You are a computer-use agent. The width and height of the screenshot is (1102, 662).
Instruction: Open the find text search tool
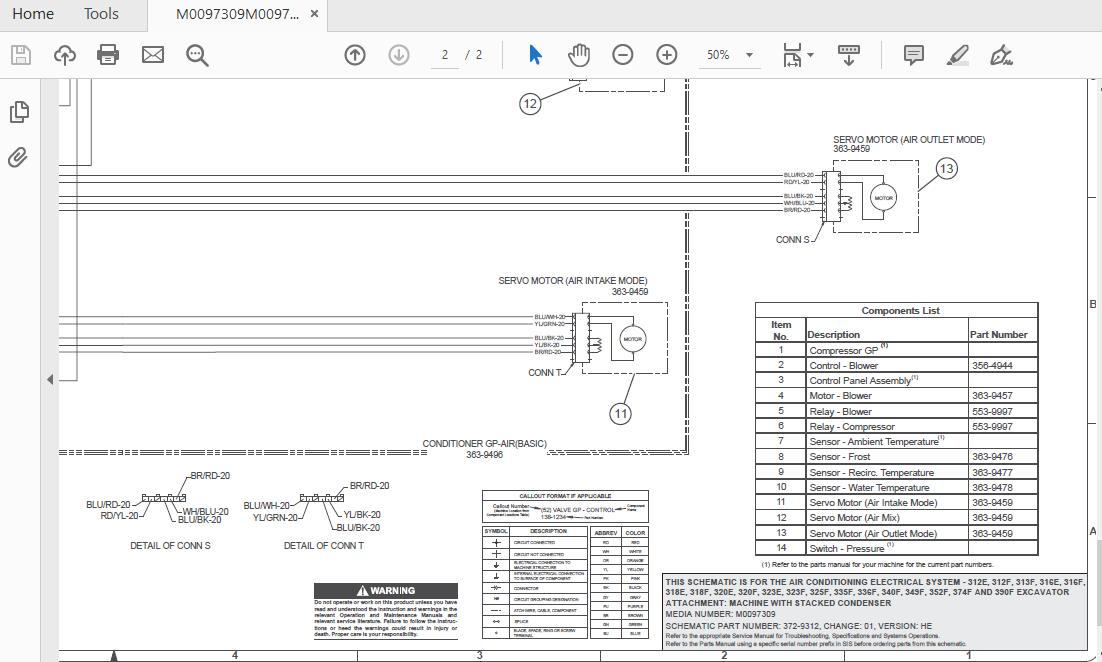pos(197,55)
